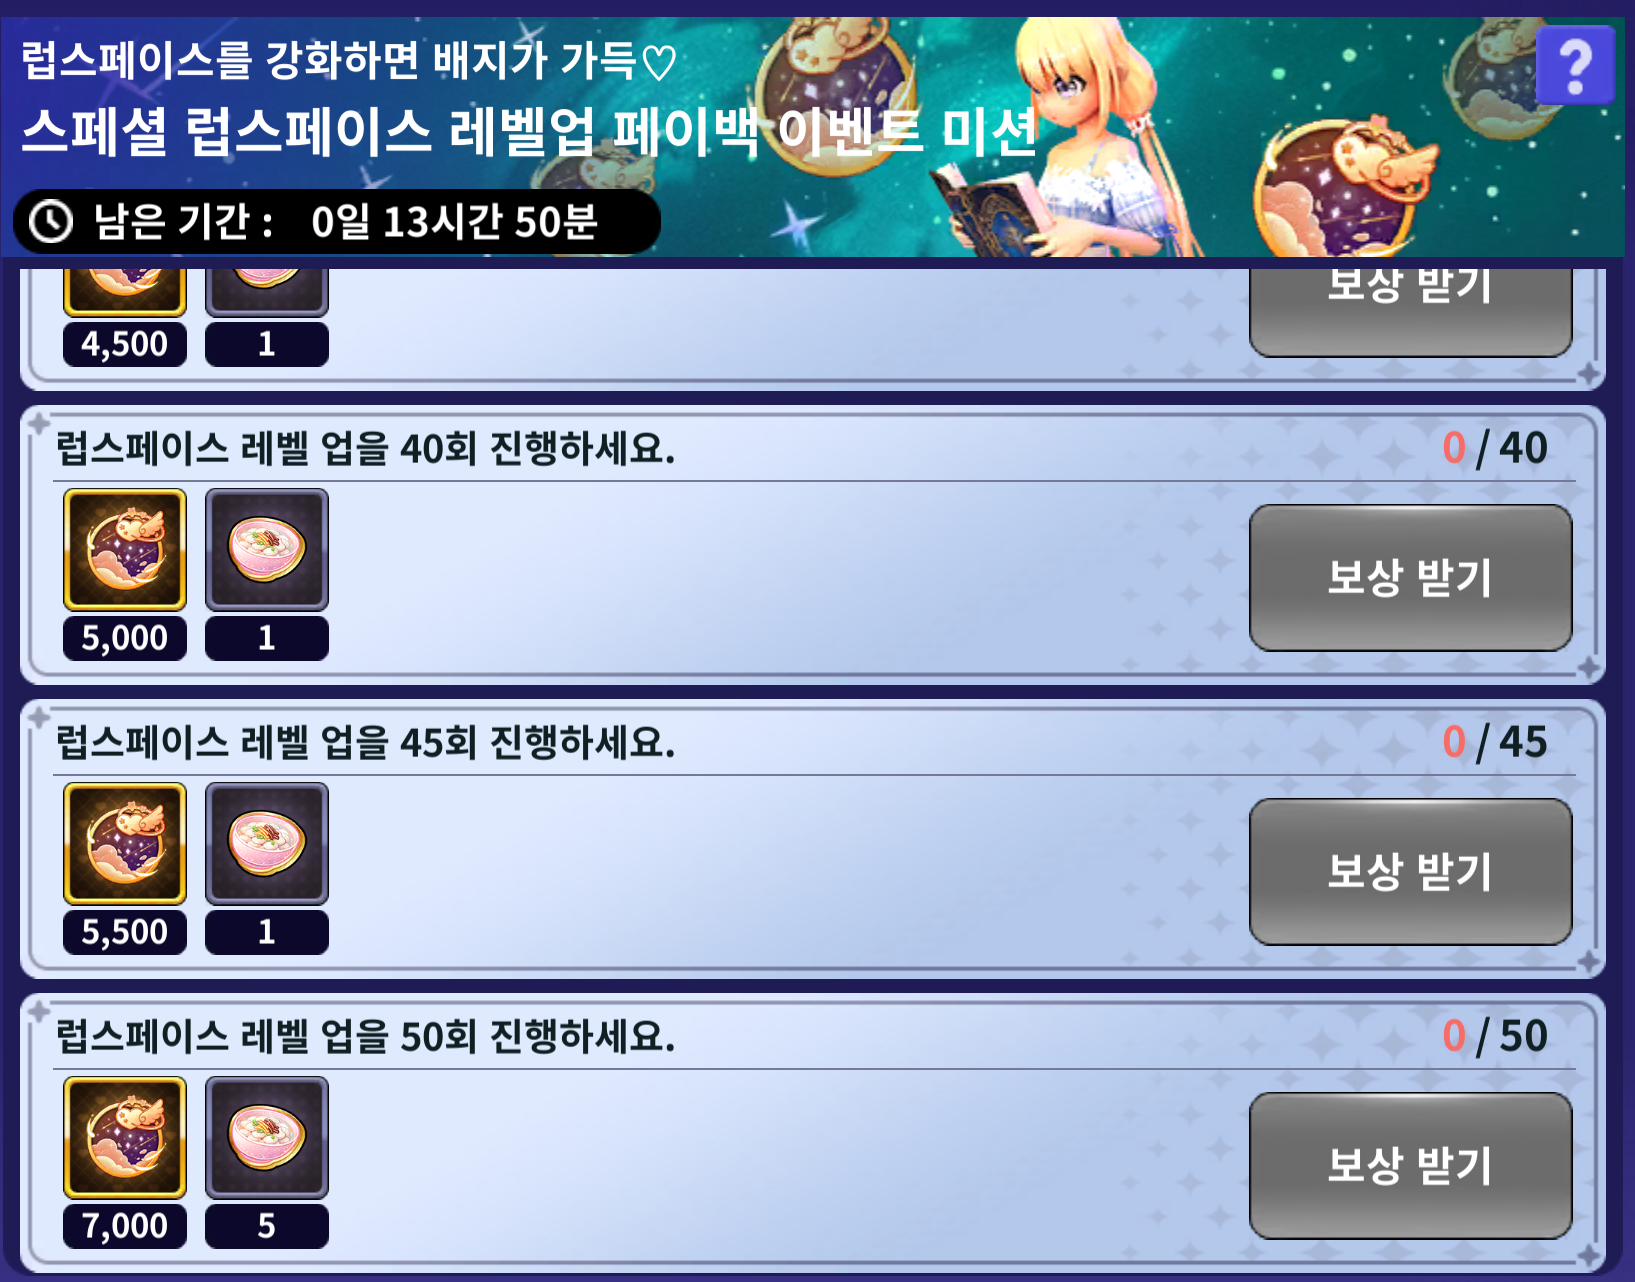Image resolution: width=1635 pixels, height=1282 pixels.
Task: Select the 7,000 badge quantity label
Action: pos(125,1226)
